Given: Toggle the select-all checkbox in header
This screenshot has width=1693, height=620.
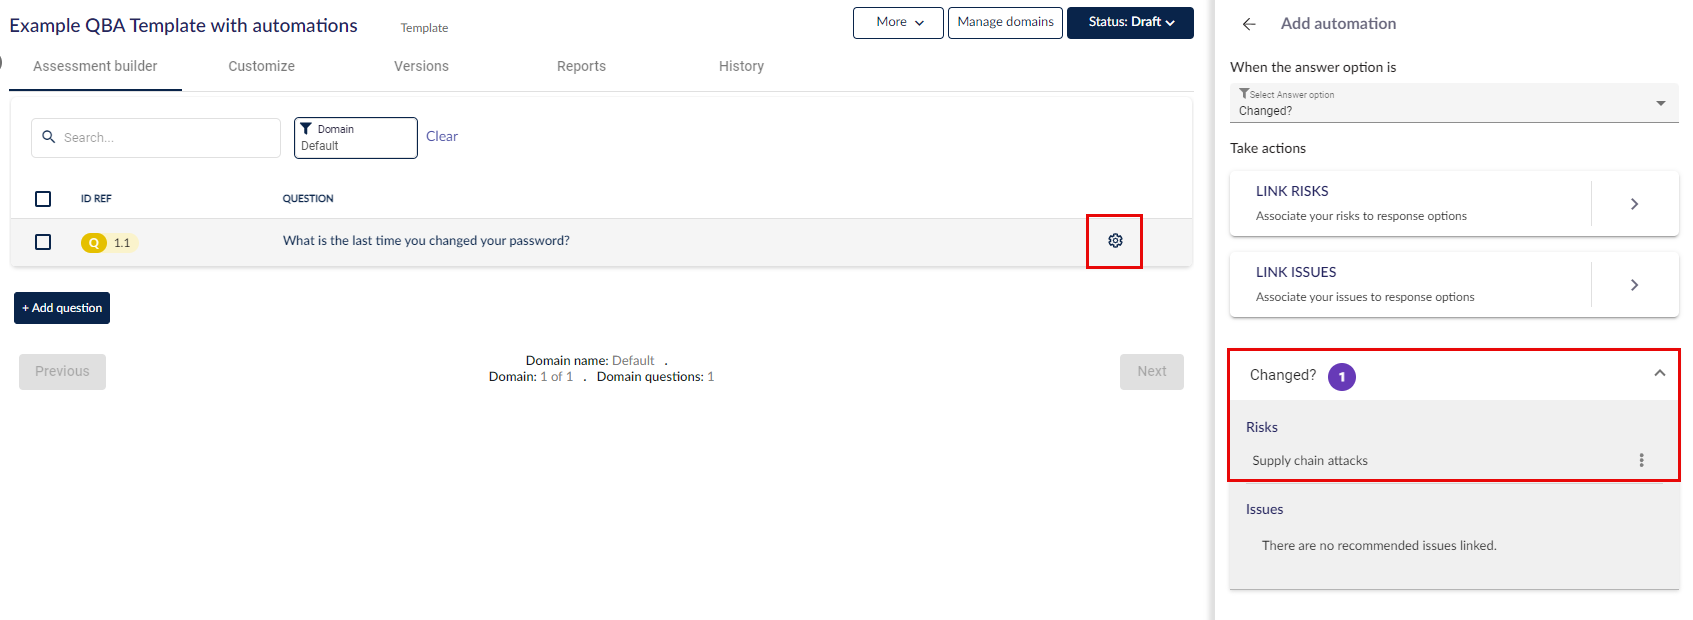Looking at the screenshot, I should (43, 199).
